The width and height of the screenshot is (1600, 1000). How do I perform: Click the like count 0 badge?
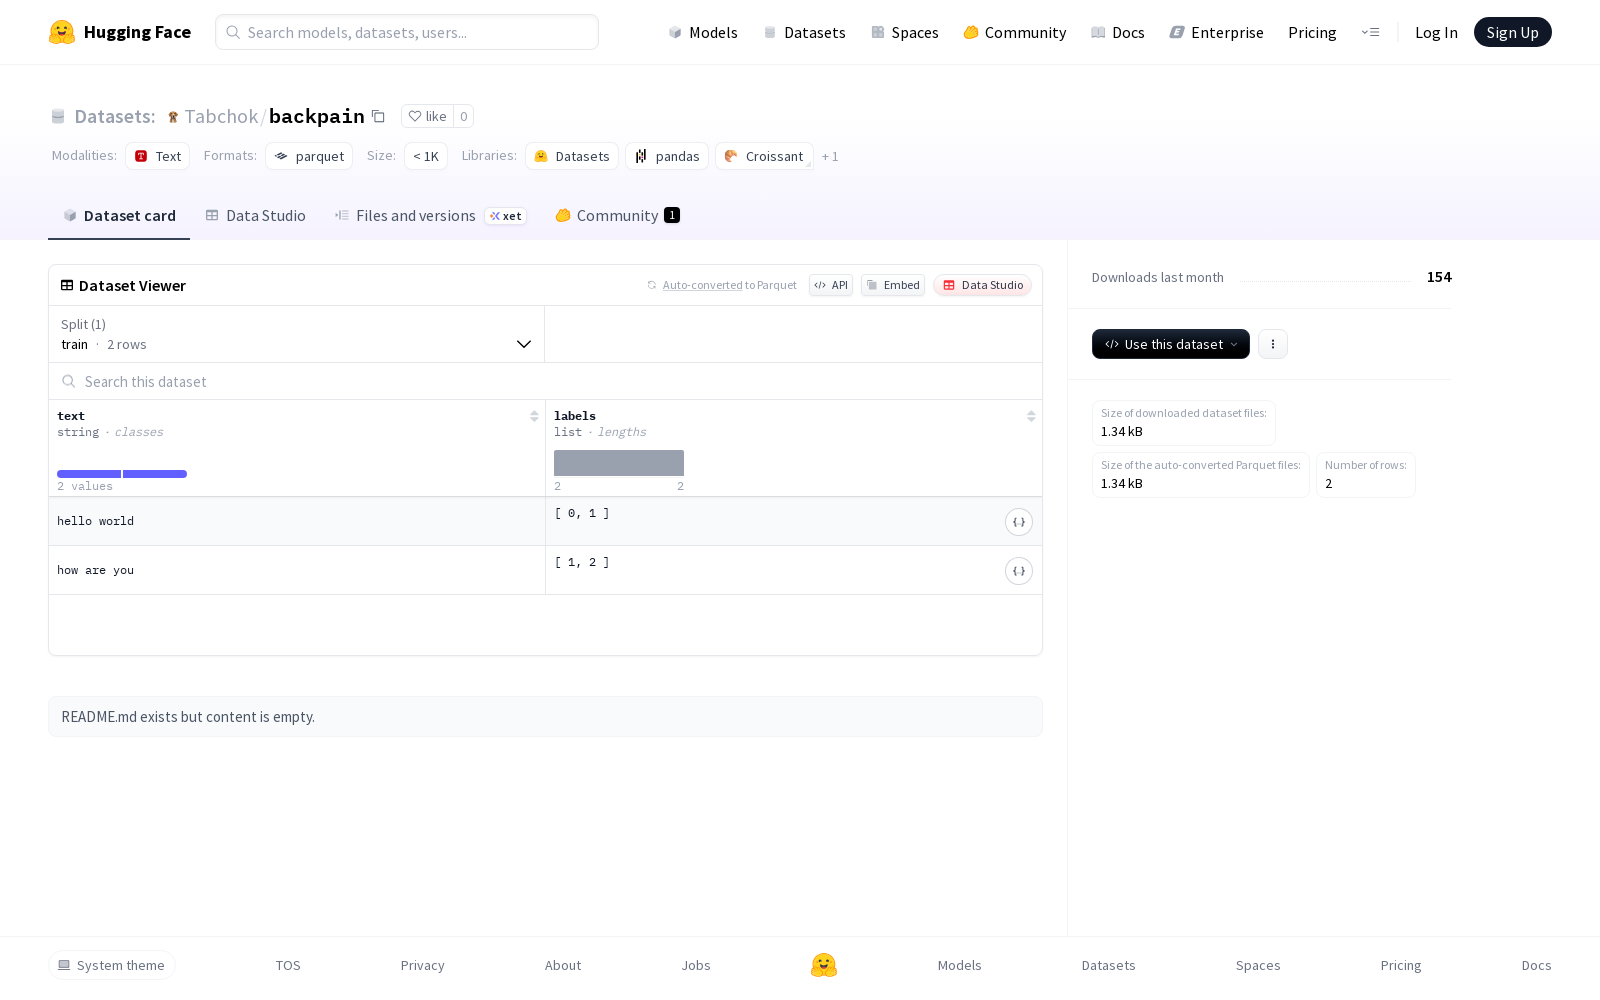pos(464,116)
